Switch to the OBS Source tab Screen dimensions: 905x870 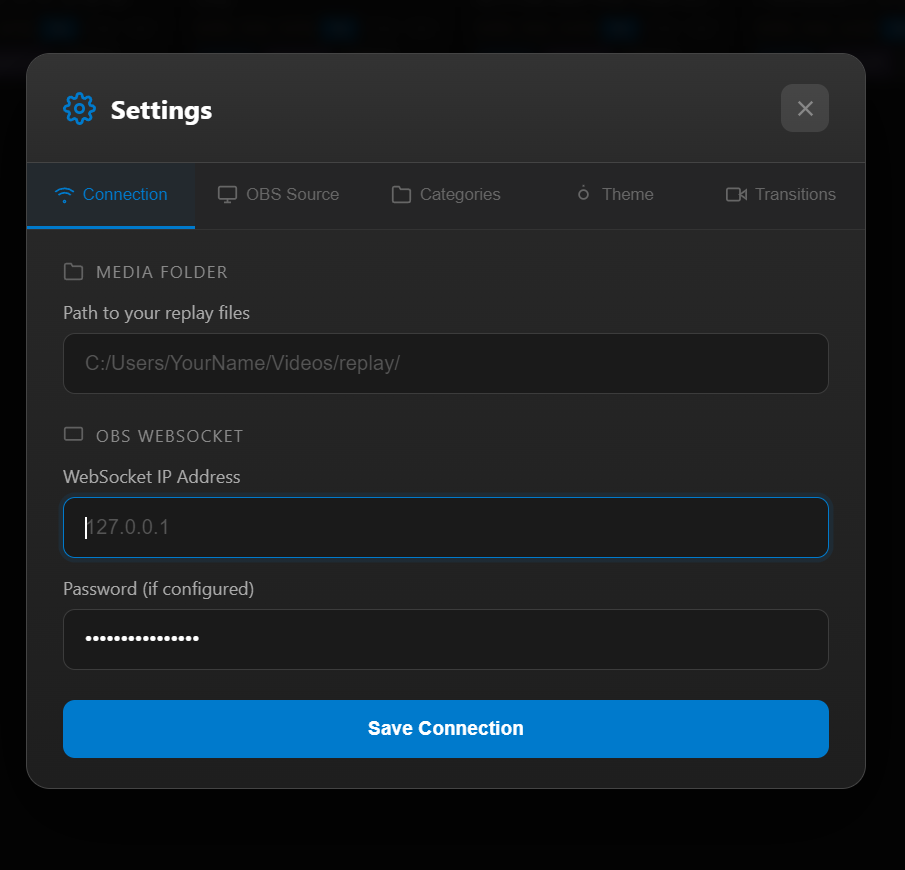(278, 195)
